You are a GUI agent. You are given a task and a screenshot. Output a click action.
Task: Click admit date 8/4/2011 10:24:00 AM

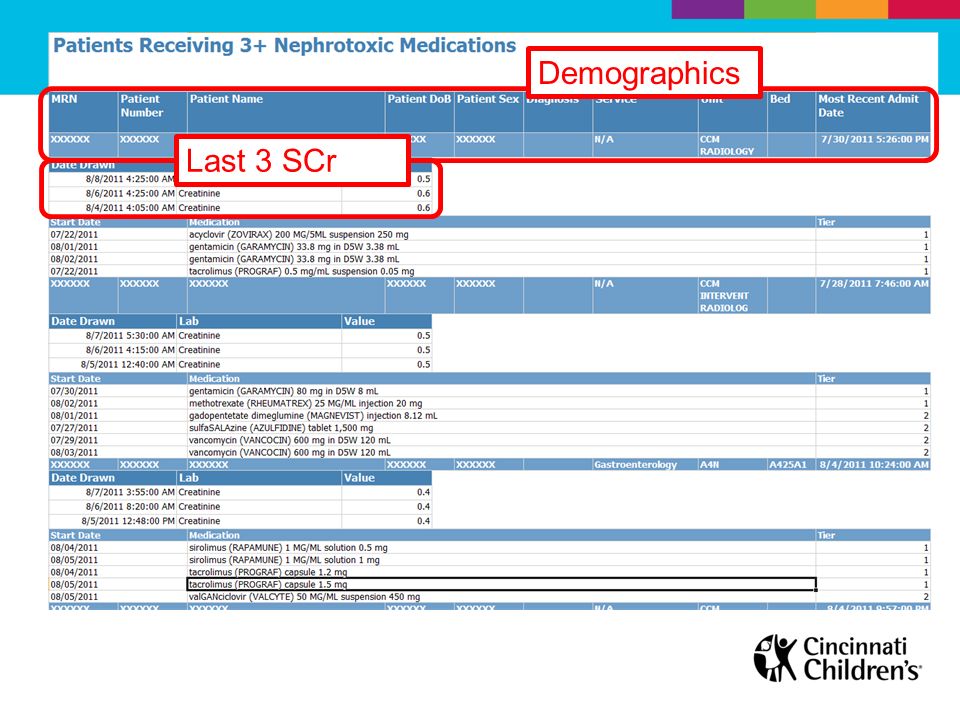point(874,465)
